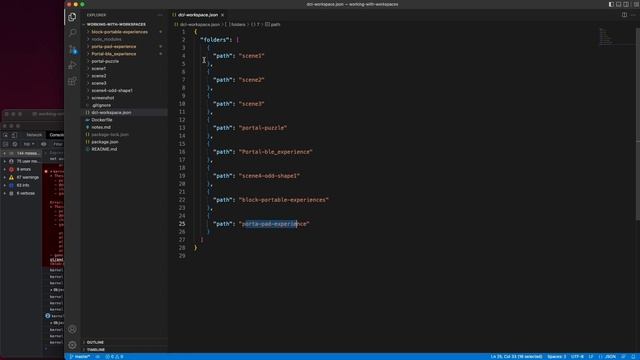Click Ln 25, Col 33 cursor position
The width and height of the screenshot is (640, 360).
point(516,357)
